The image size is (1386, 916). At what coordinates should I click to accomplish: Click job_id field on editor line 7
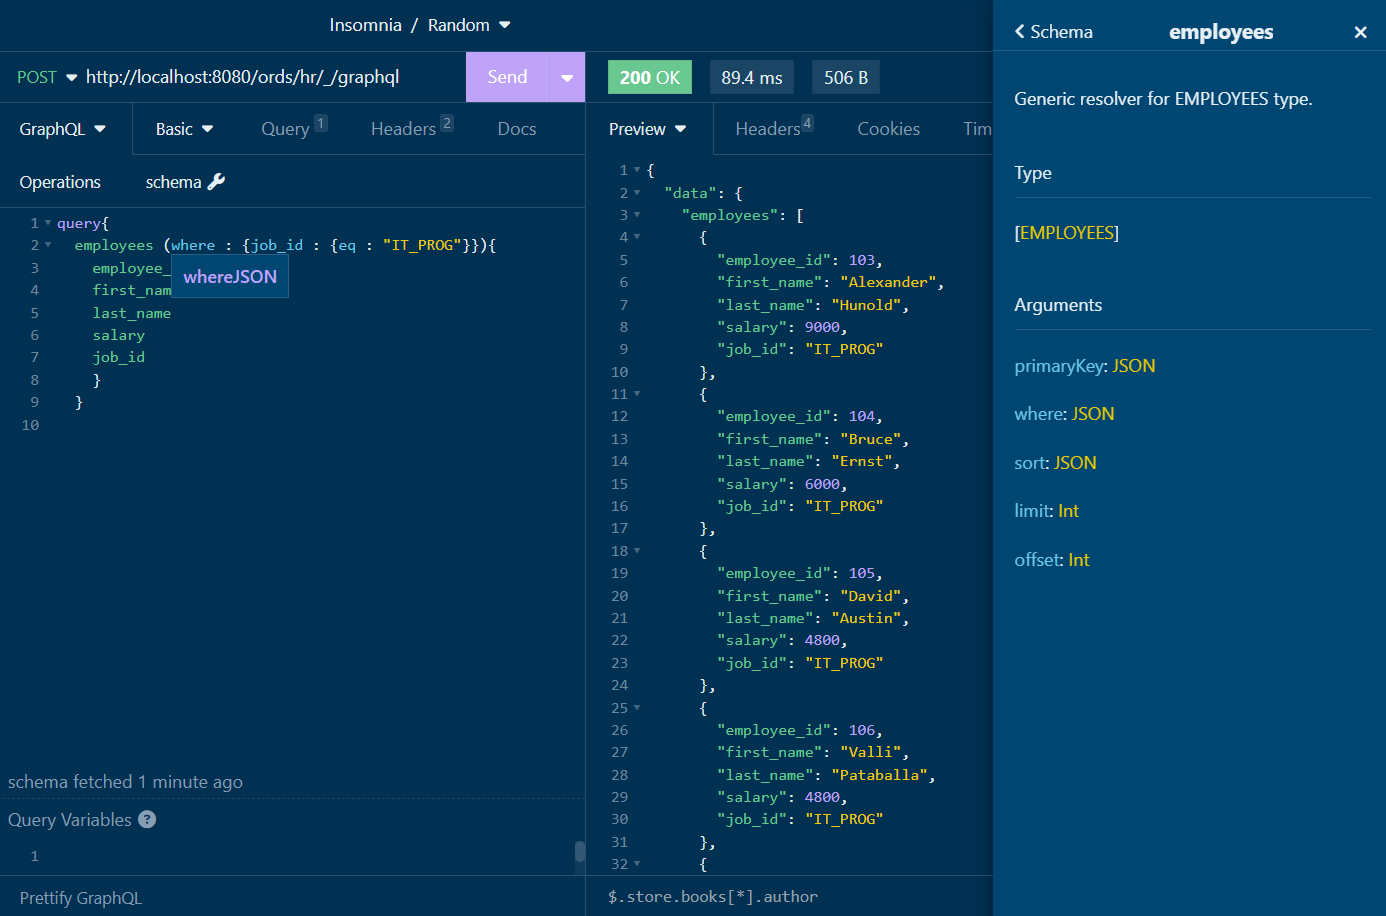tap(119, 357)
